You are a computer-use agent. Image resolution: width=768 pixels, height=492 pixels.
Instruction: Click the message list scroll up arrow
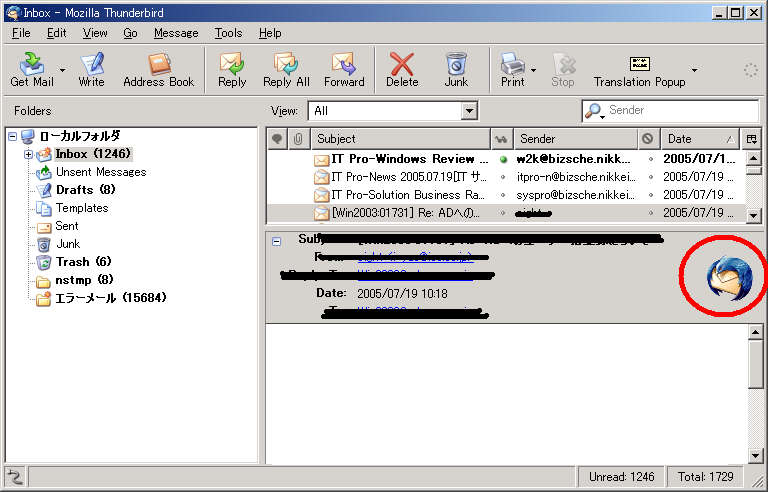tap(753, 158)
